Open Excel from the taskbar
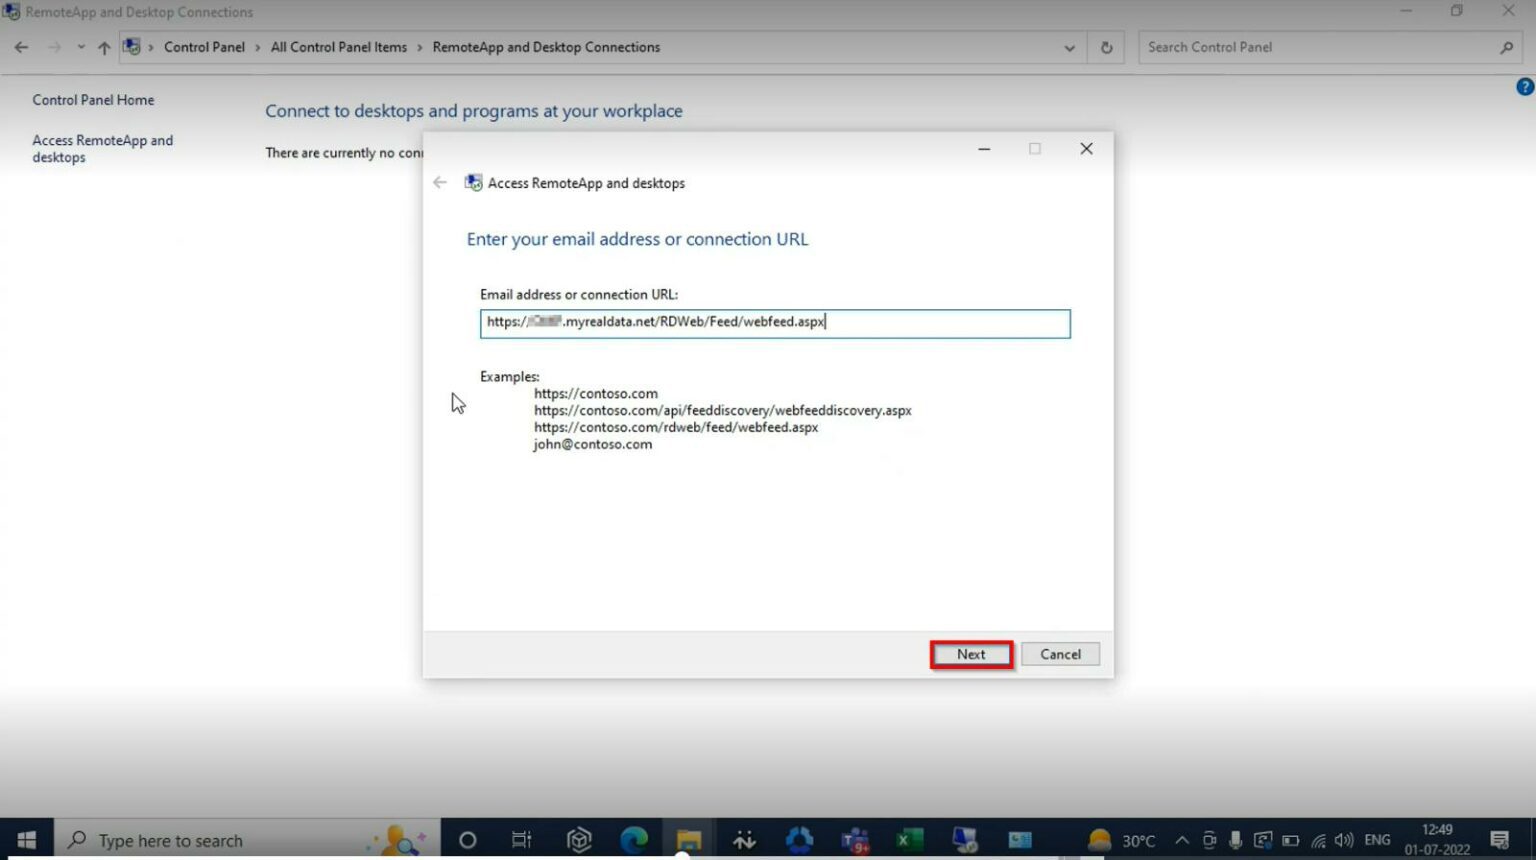Image resolution: width=1536 pixels, height=860 pixels. pyautogui.click(x=909, y=840)
